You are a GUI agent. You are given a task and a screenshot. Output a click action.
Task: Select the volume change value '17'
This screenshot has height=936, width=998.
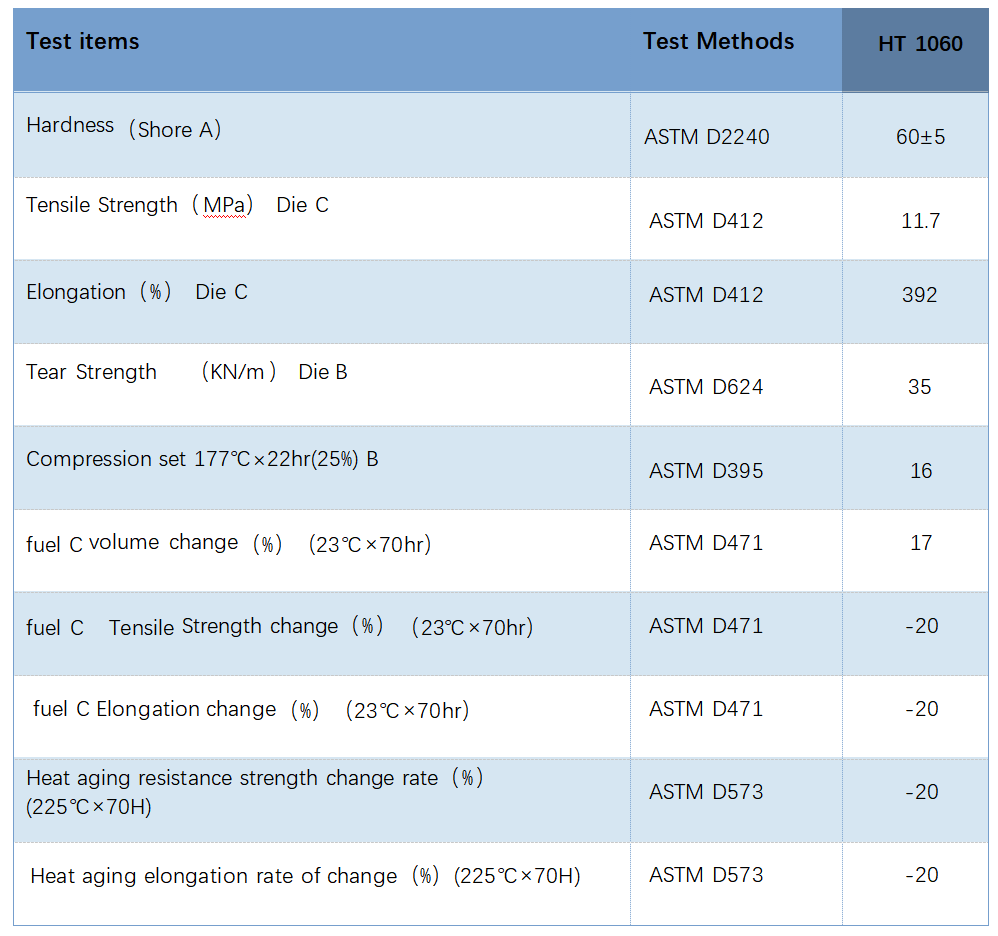[x=920, y=543]
